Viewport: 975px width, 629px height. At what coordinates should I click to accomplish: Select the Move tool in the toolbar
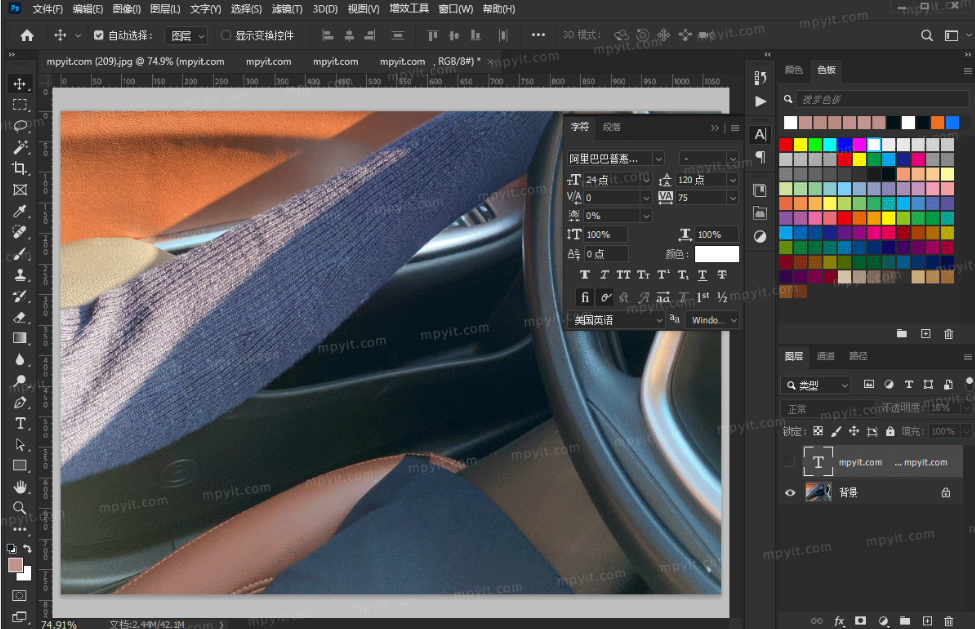[20, 84]
